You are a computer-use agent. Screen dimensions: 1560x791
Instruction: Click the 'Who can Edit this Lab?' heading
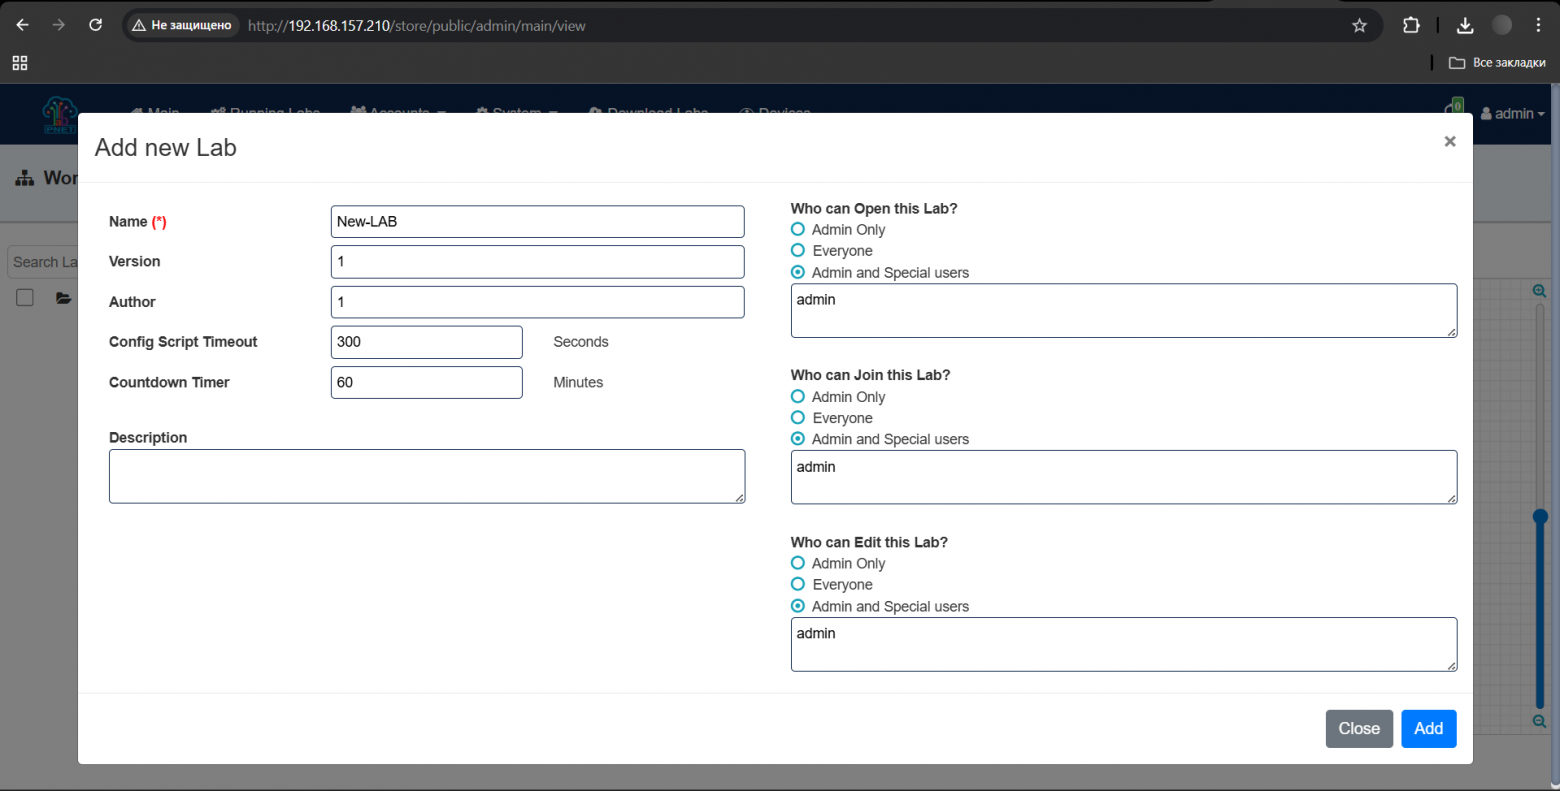pyautogui.click(x=869, y=542)
